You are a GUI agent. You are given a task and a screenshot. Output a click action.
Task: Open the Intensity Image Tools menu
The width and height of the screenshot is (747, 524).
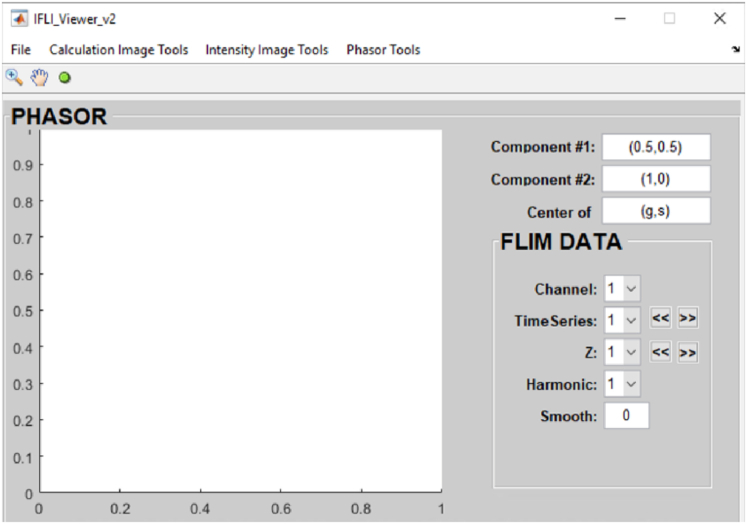click(x=266, y=49)
